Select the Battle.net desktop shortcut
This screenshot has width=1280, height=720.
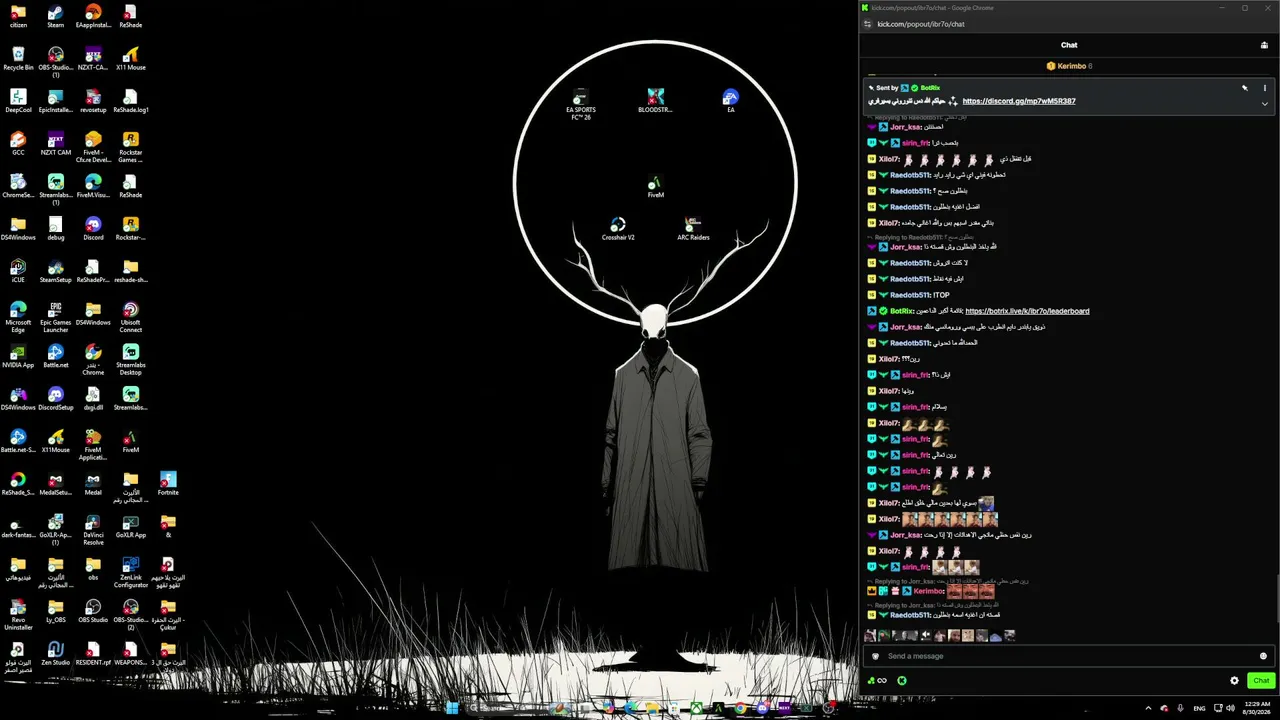56,356
